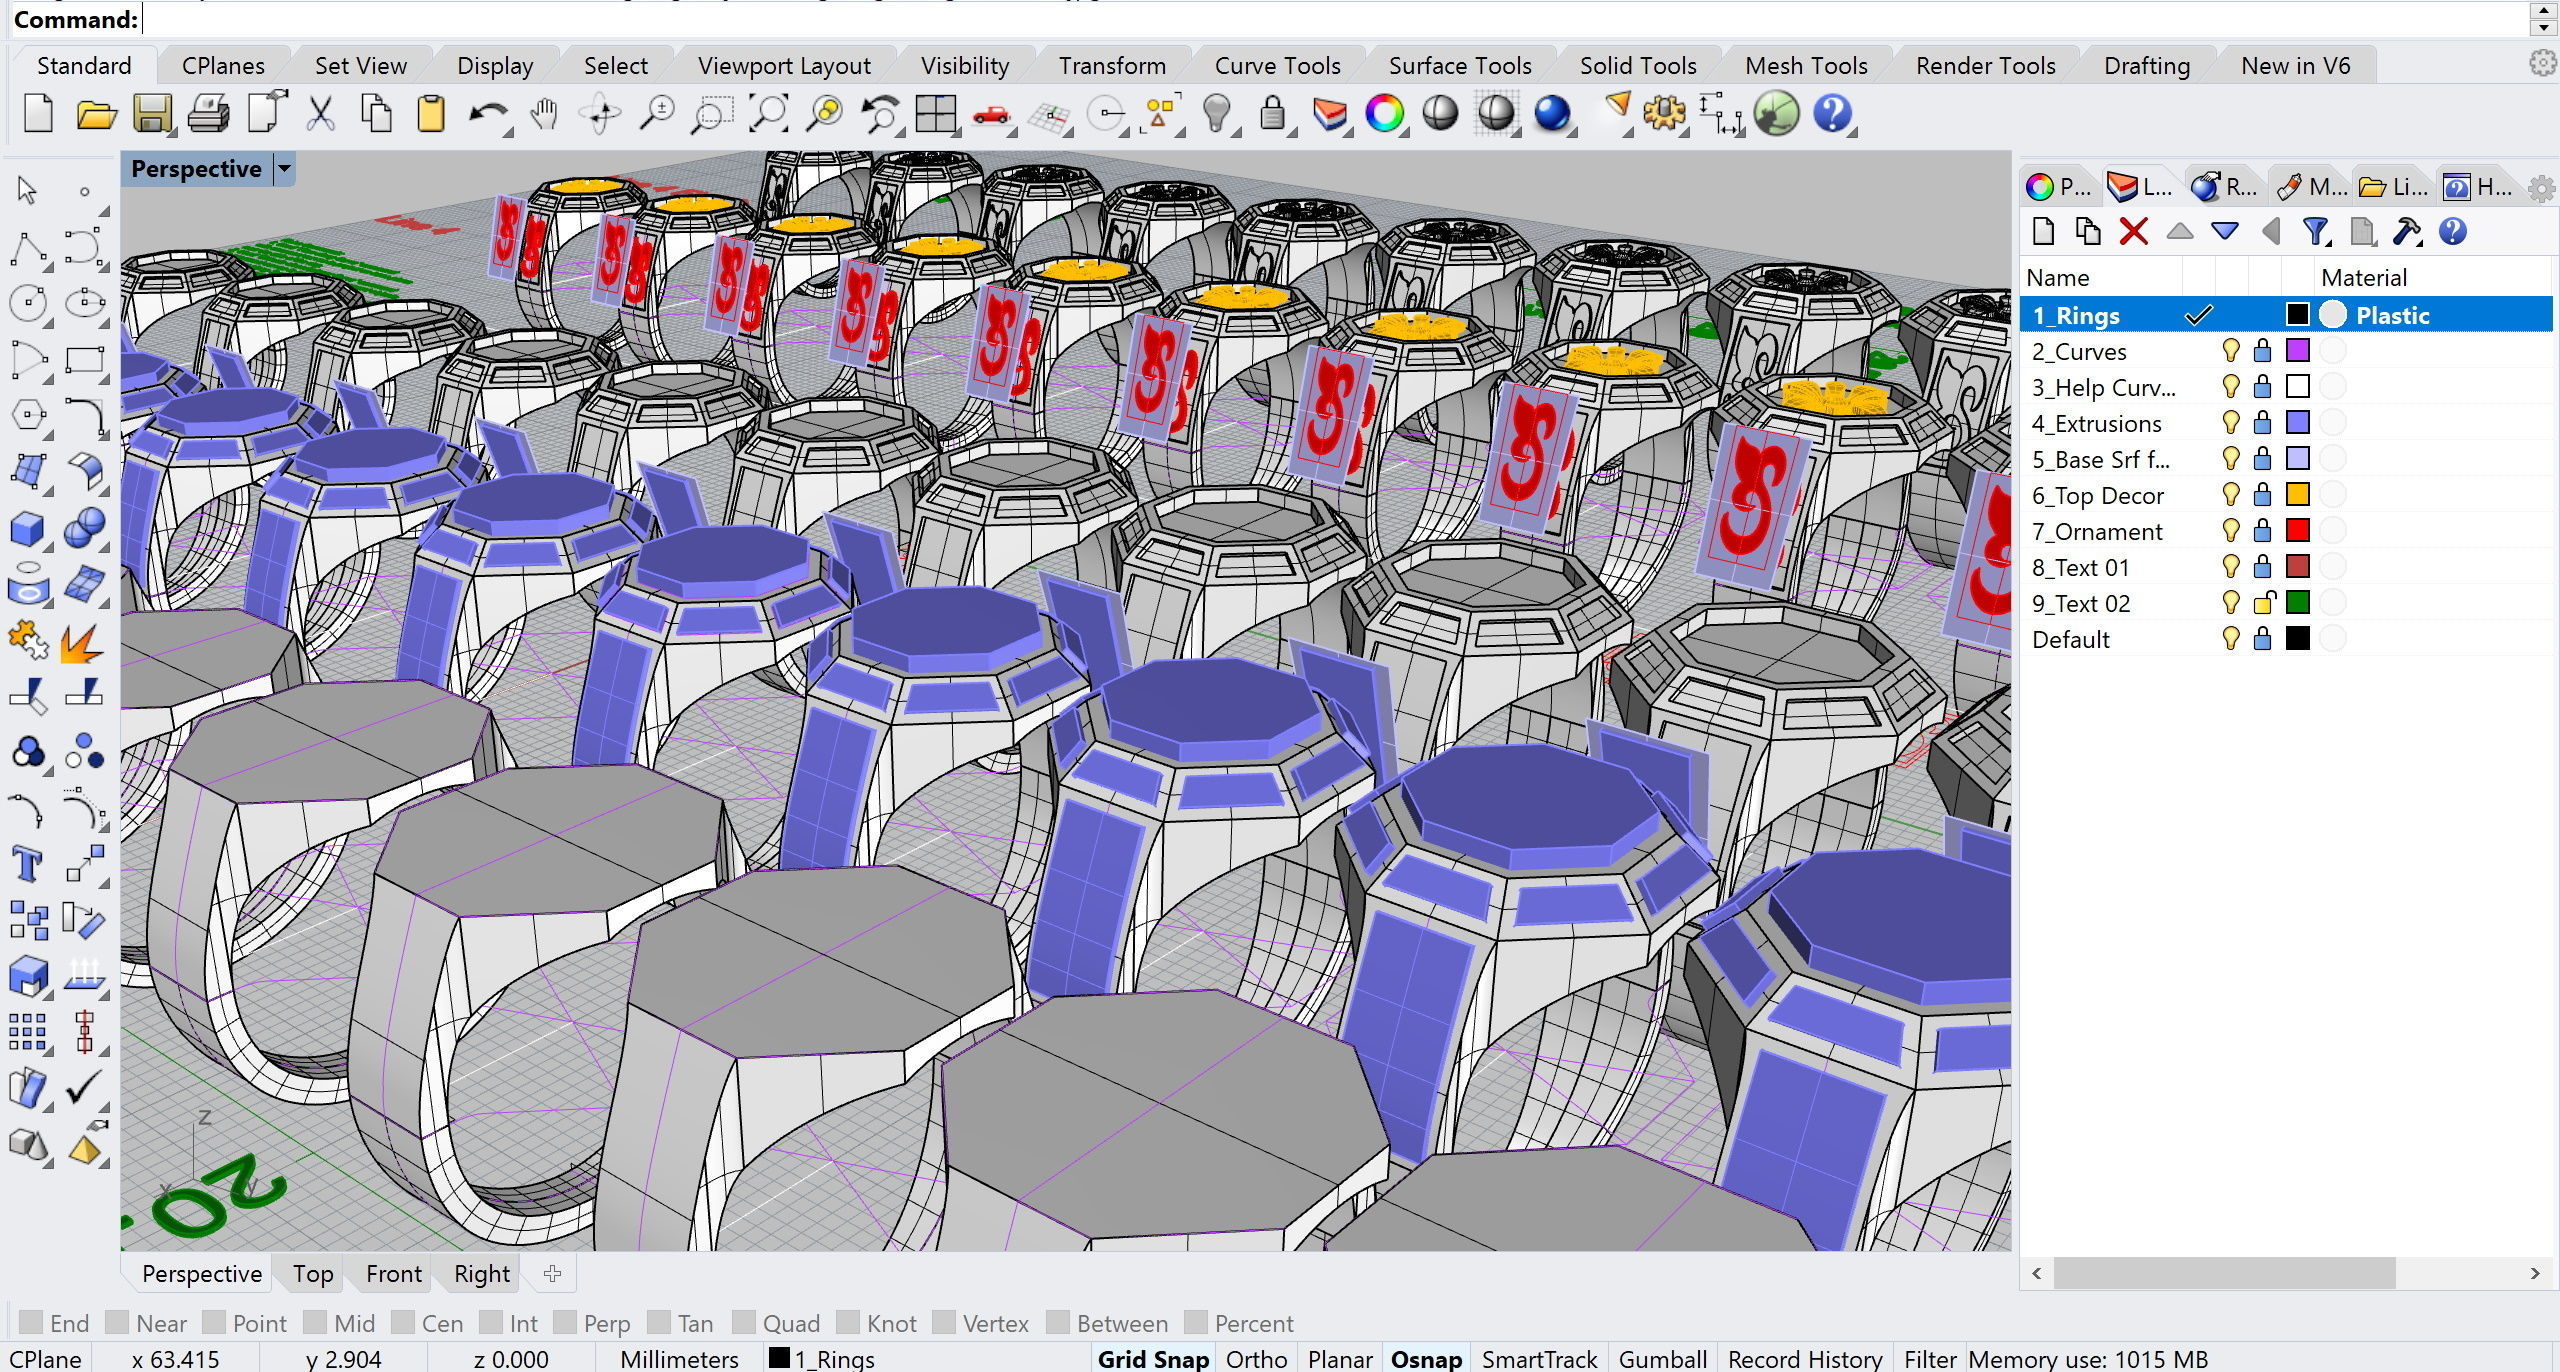Screen dimensions: 2560x1372
Task: Toggle visibility bulb of 2_Curves layer
Action: point(2230,351)
